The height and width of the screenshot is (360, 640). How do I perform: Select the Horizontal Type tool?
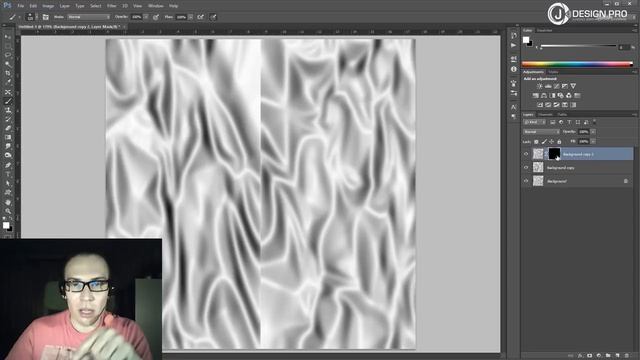click(8, 174)
